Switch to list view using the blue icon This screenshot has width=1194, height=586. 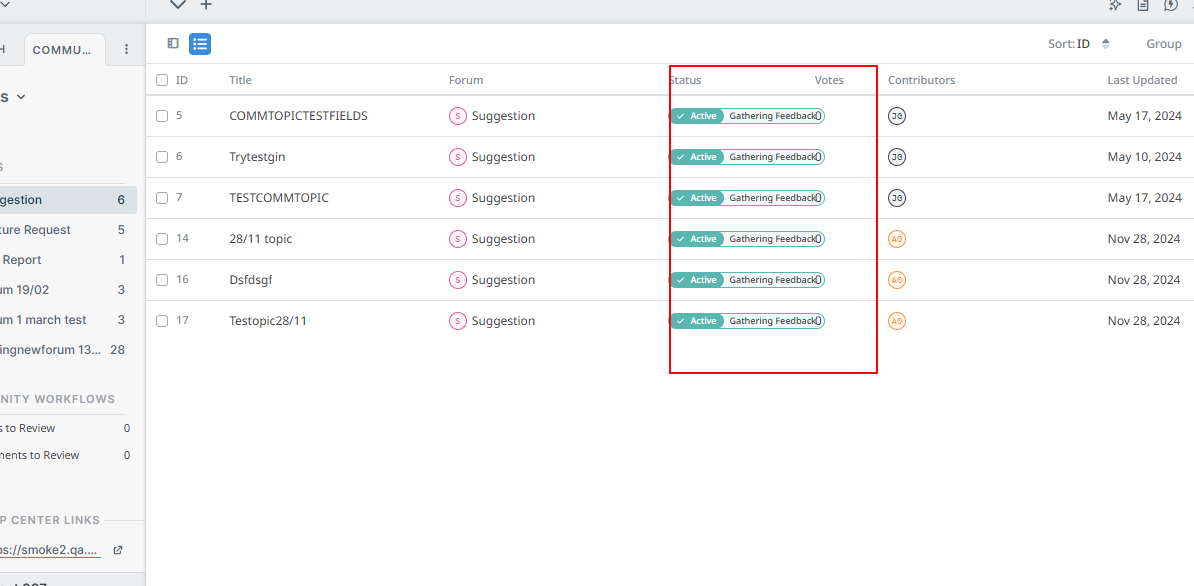coord(200,44)
